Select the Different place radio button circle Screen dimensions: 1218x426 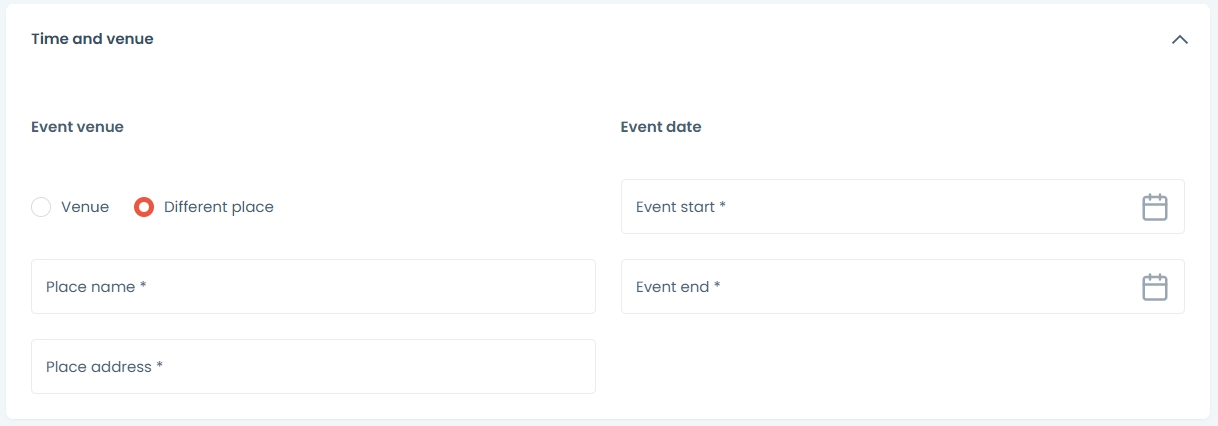[144, 207]
